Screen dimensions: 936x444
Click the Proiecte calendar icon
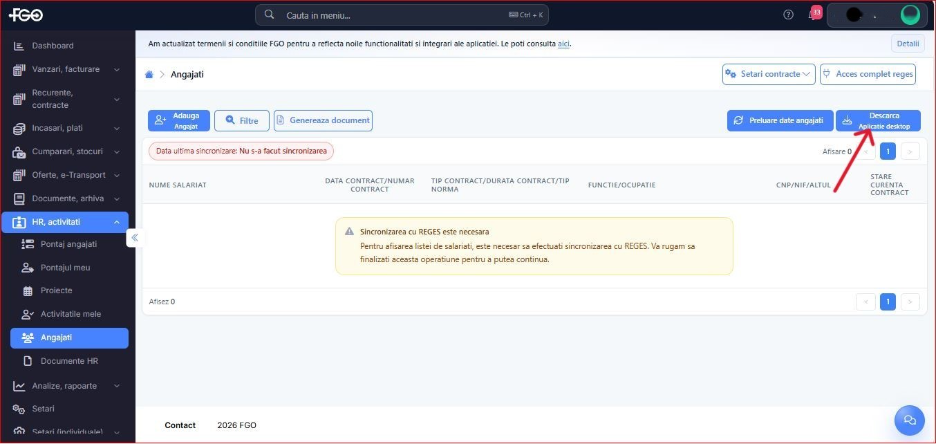point(27,291)
